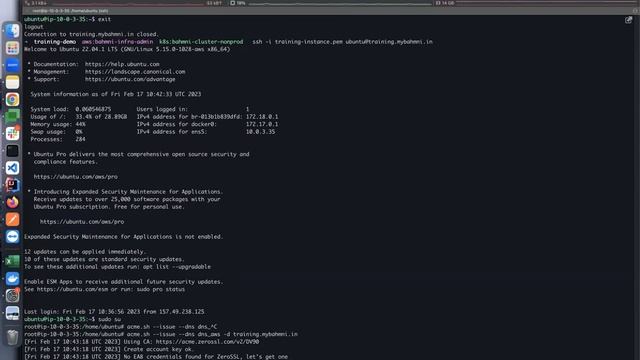Screen dimensions: 640x360
Task: Click the 'aws:bahmni-infra-admin' prompt segment
Action: coord(117,42)
